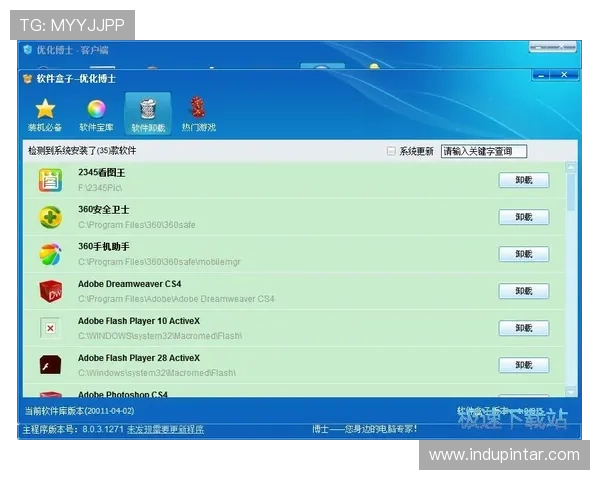The width and height of the screenshot is (600, 480).
Task: Click the scrollbar up arrow of software list
Action: tap(571, 167)
